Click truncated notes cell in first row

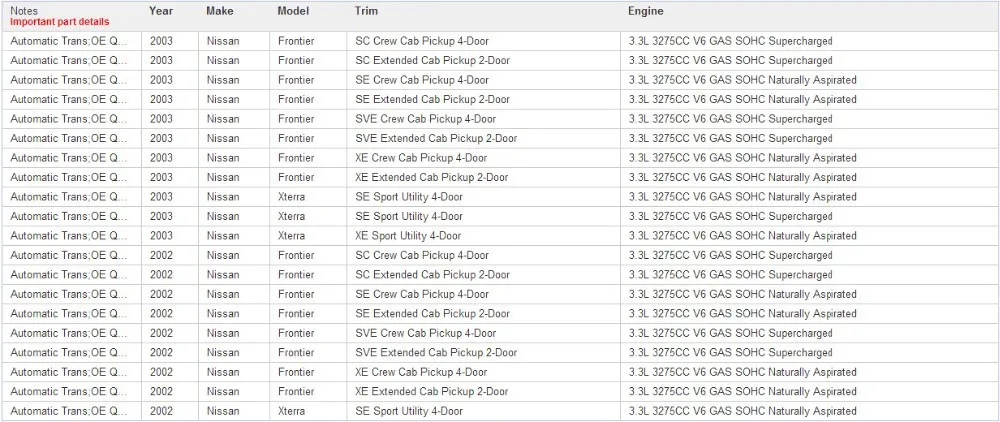72,41
